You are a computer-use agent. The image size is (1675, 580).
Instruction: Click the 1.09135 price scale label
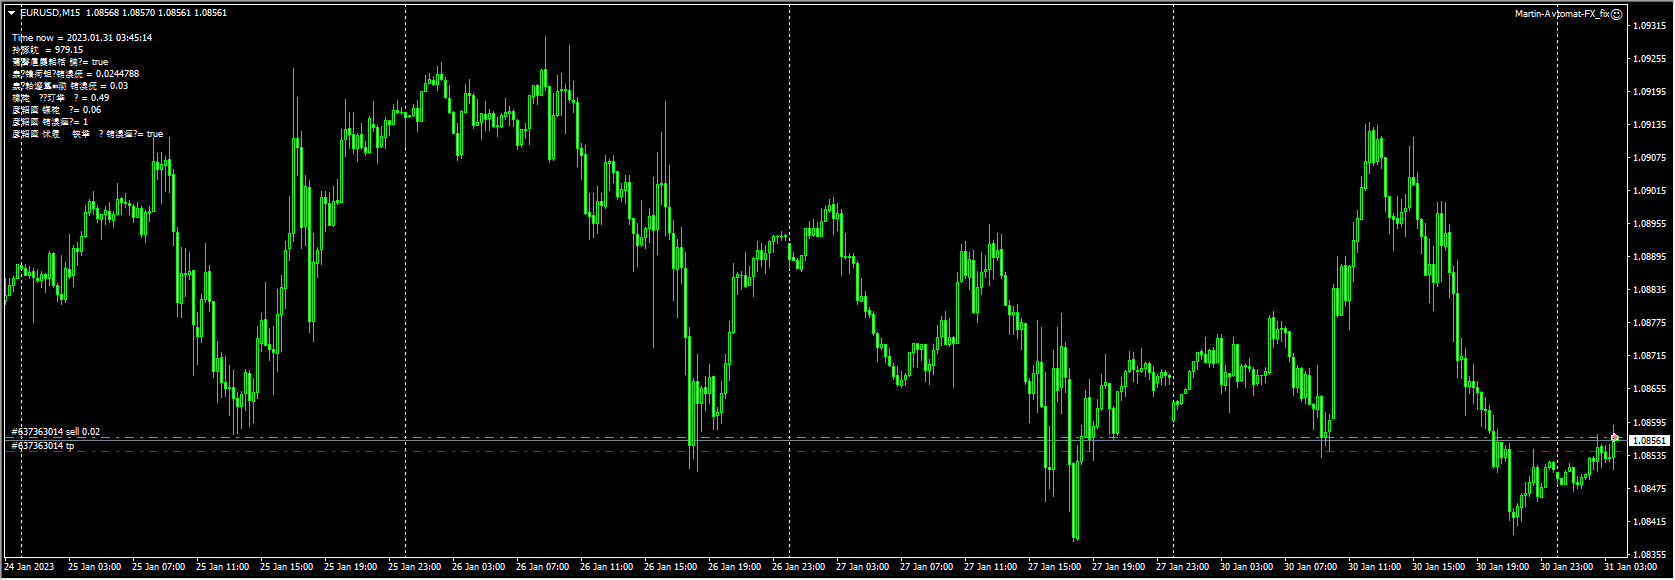click(1650, 125)
